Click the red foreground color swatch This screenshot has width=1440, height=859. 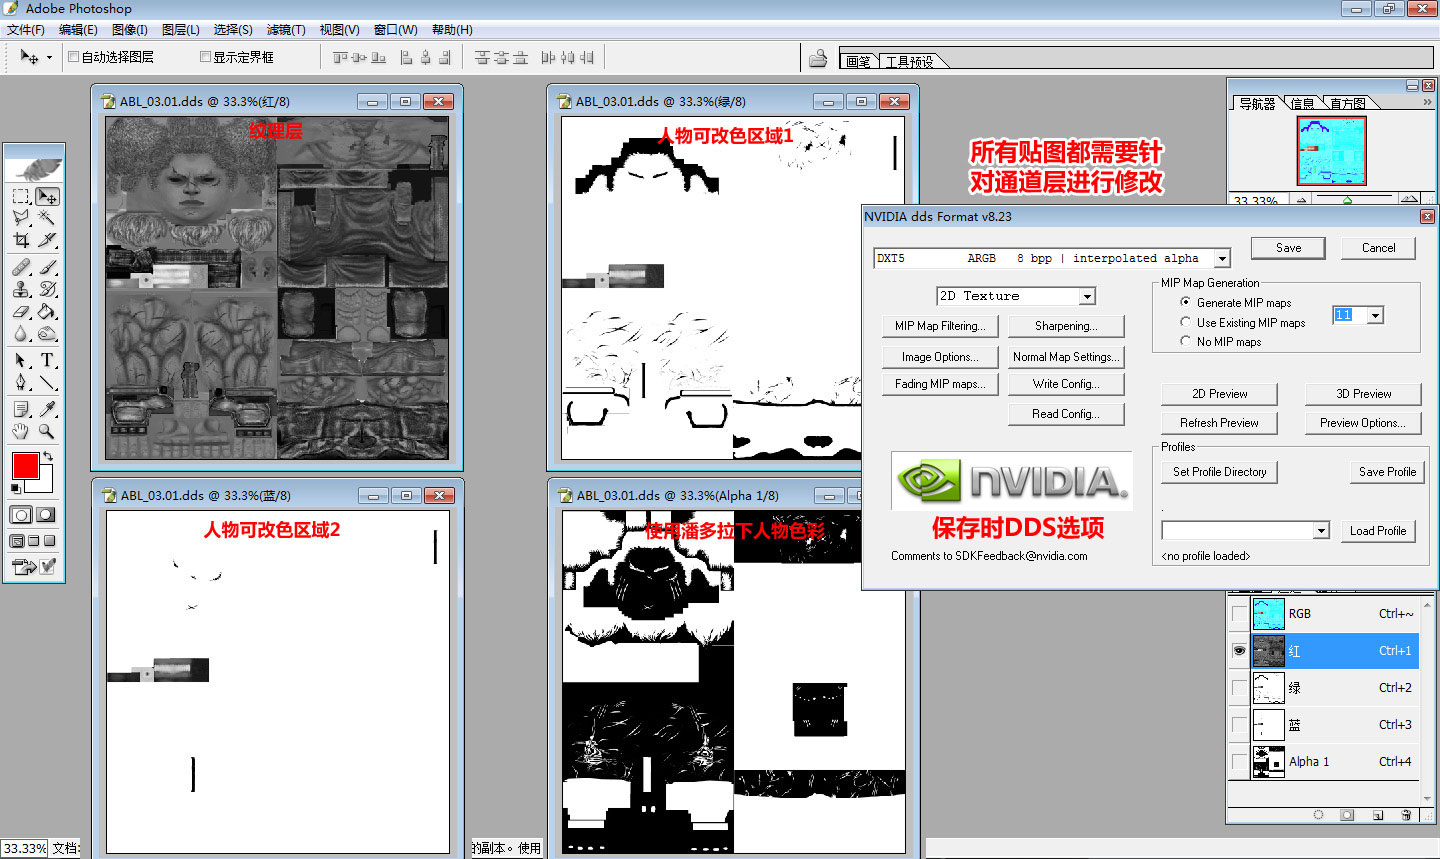25,466
